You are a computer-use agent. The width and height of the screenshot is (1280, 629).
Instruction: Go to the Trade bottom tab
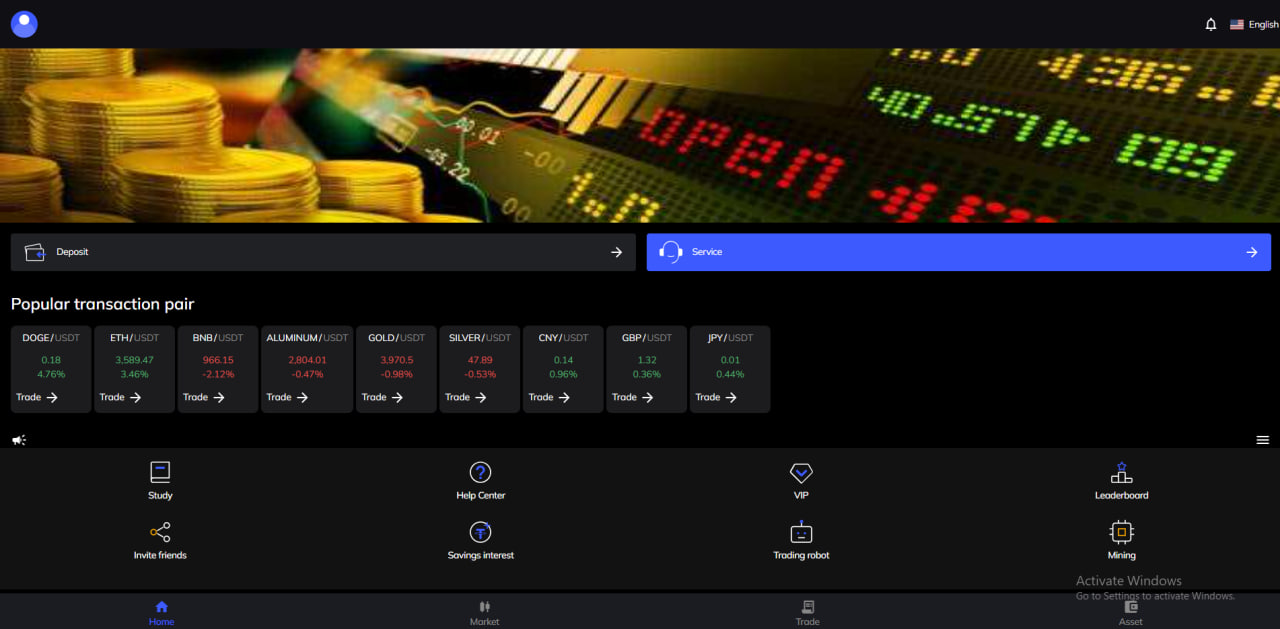[x=807, y=612]
